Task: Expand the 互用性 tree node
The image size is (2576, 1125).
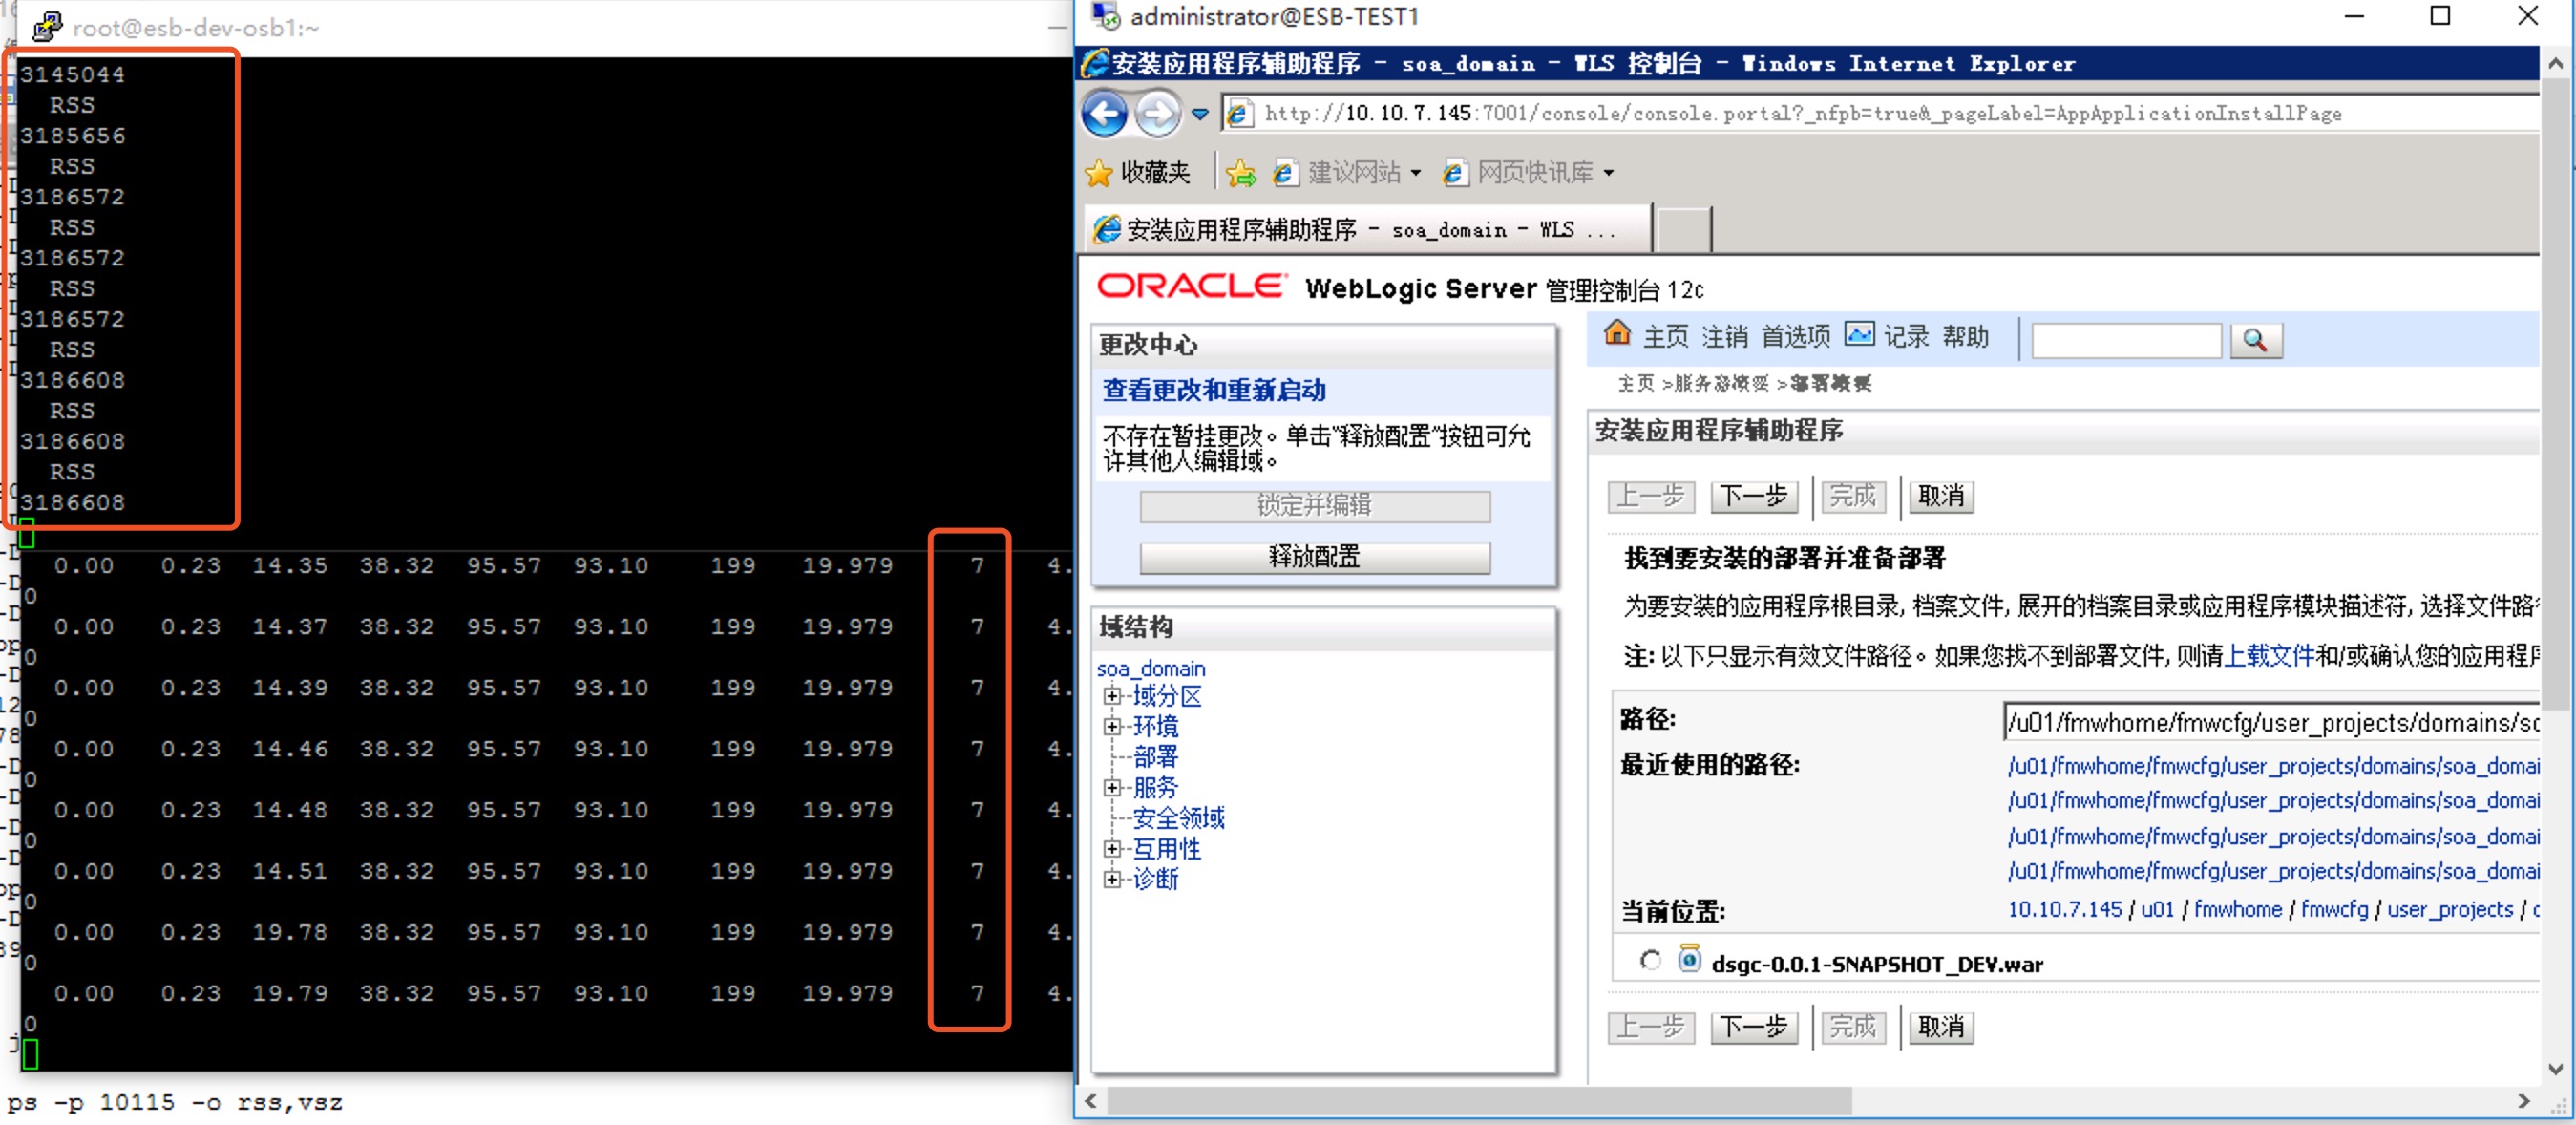Action: 1111,849
